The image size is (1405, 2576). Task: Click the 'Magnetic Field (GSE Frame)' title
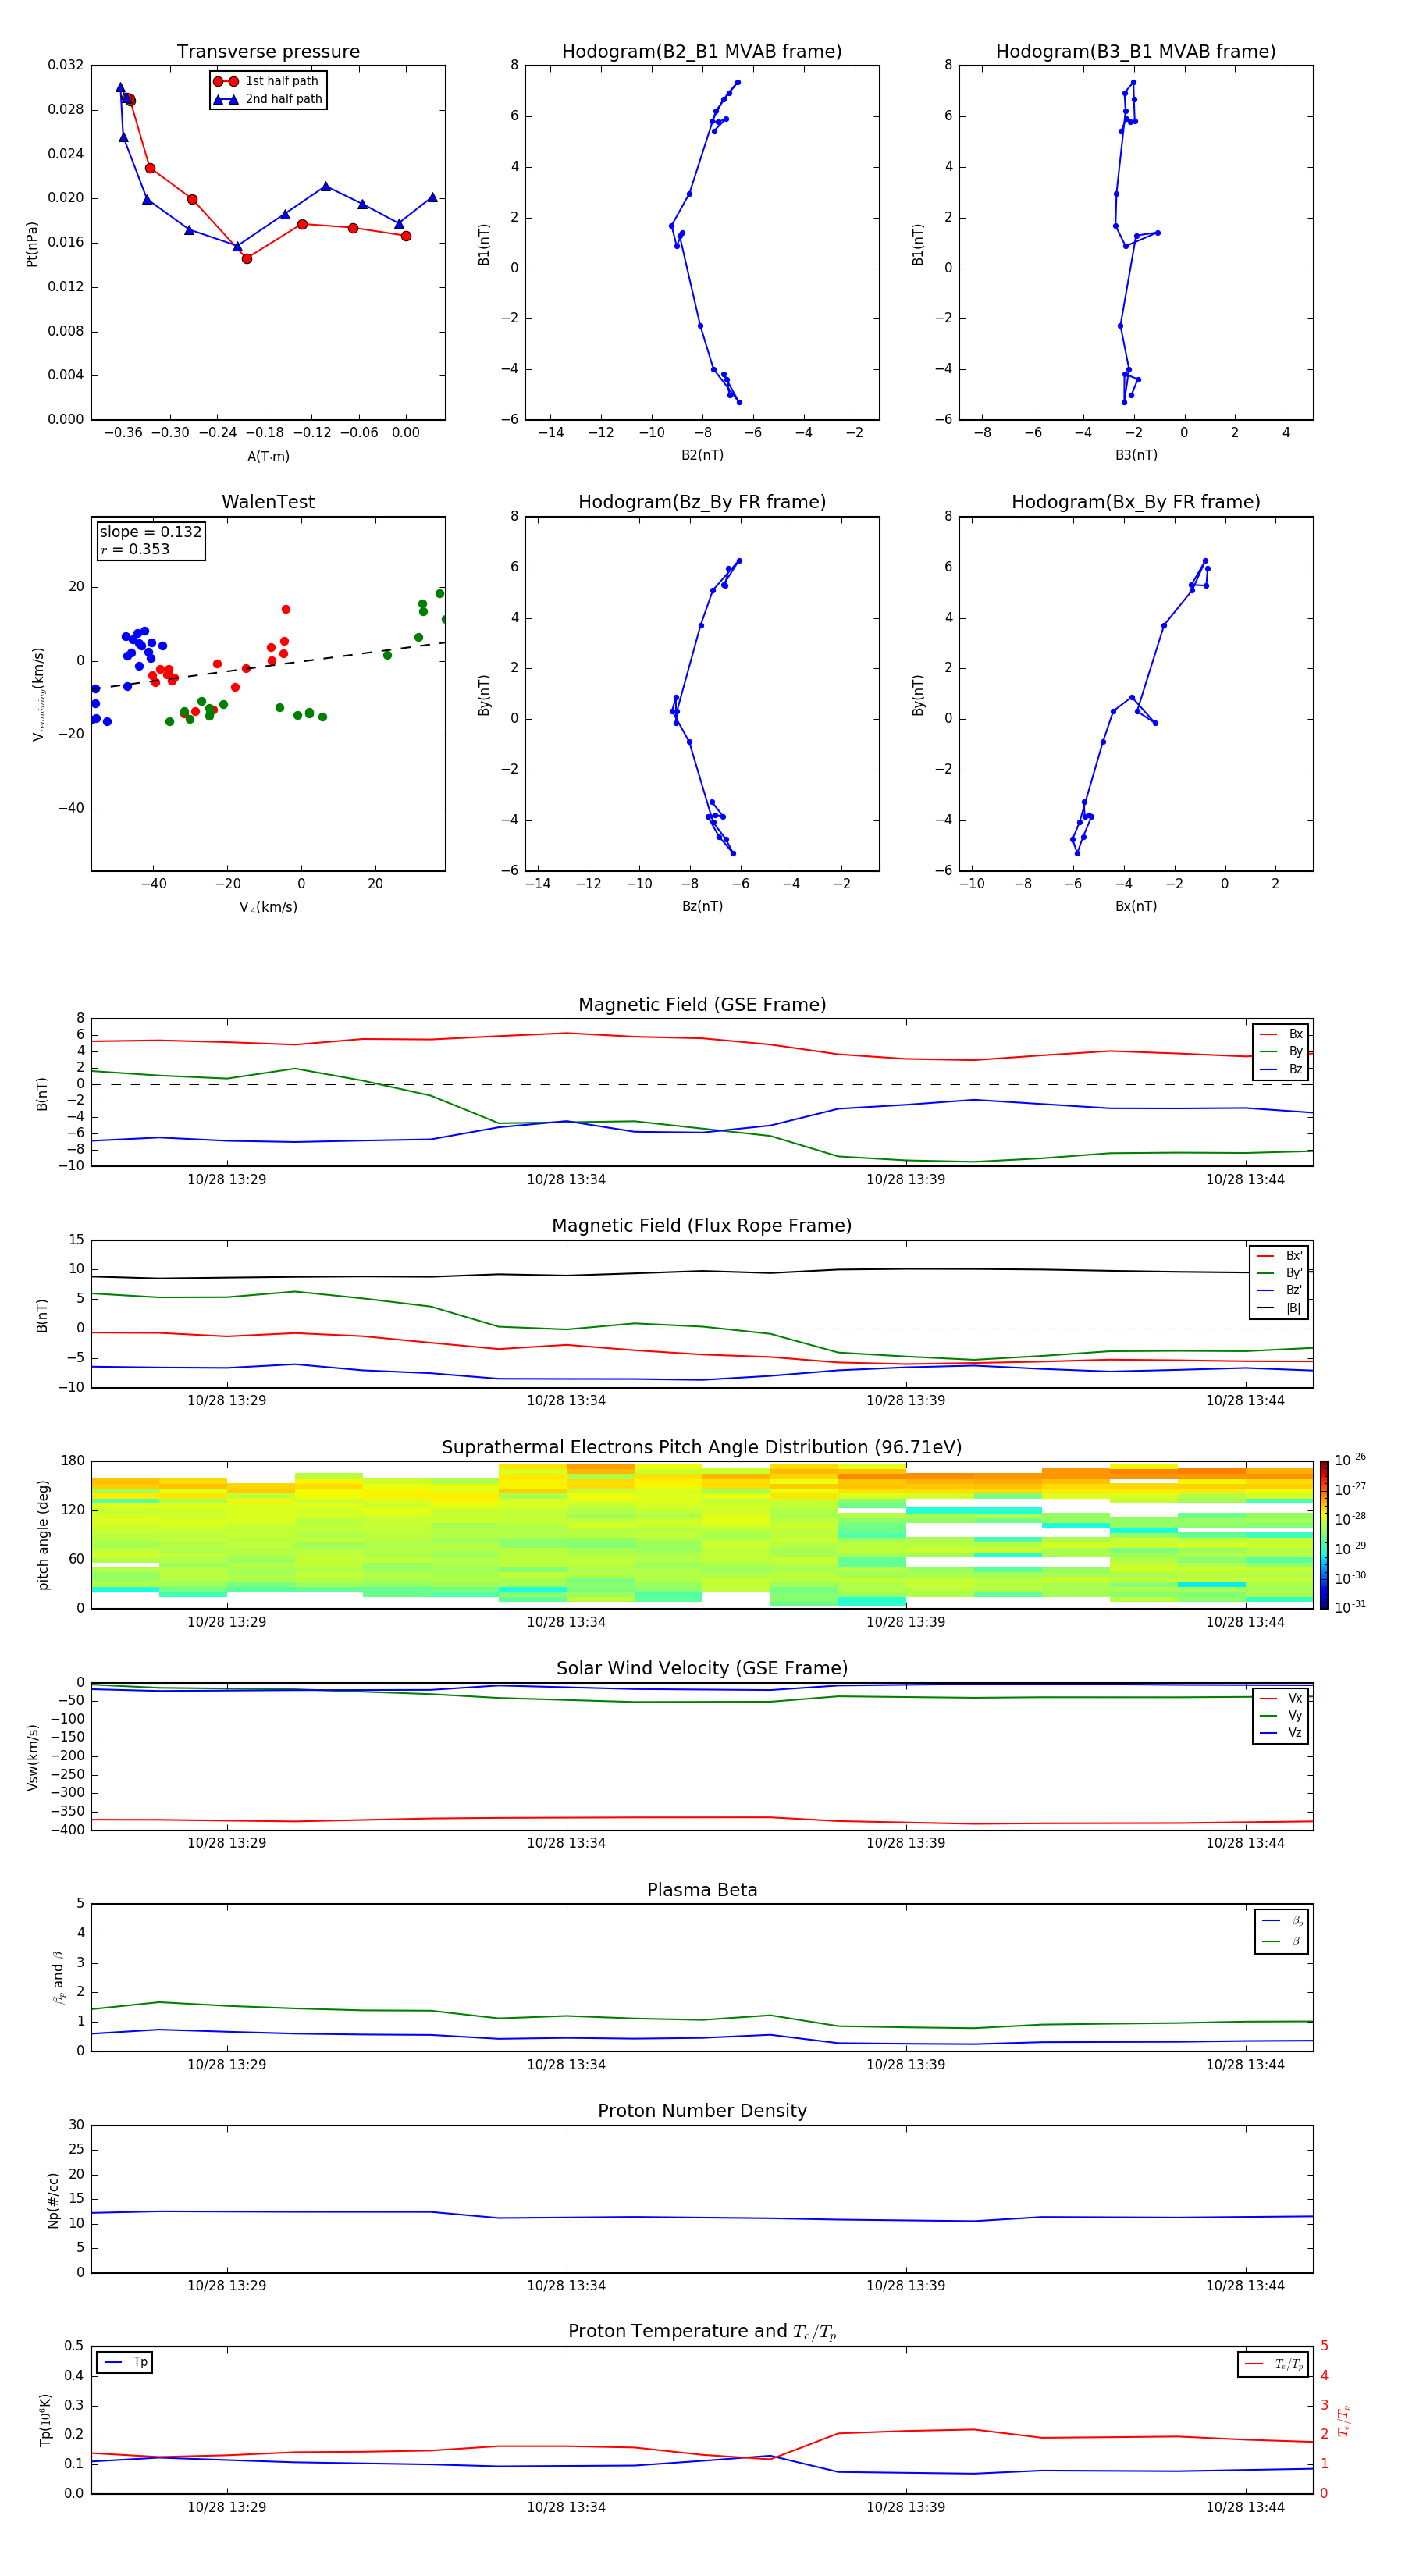pyautogui.click(x=702, y=1005)
